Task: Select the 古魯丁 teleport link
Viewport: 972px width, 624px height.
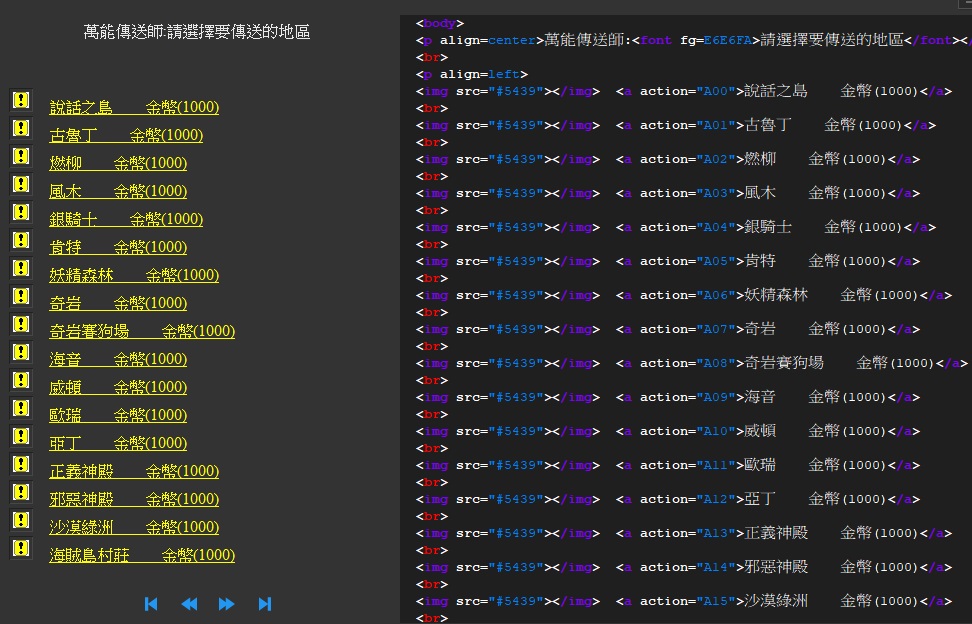Action: click(126, 135)
